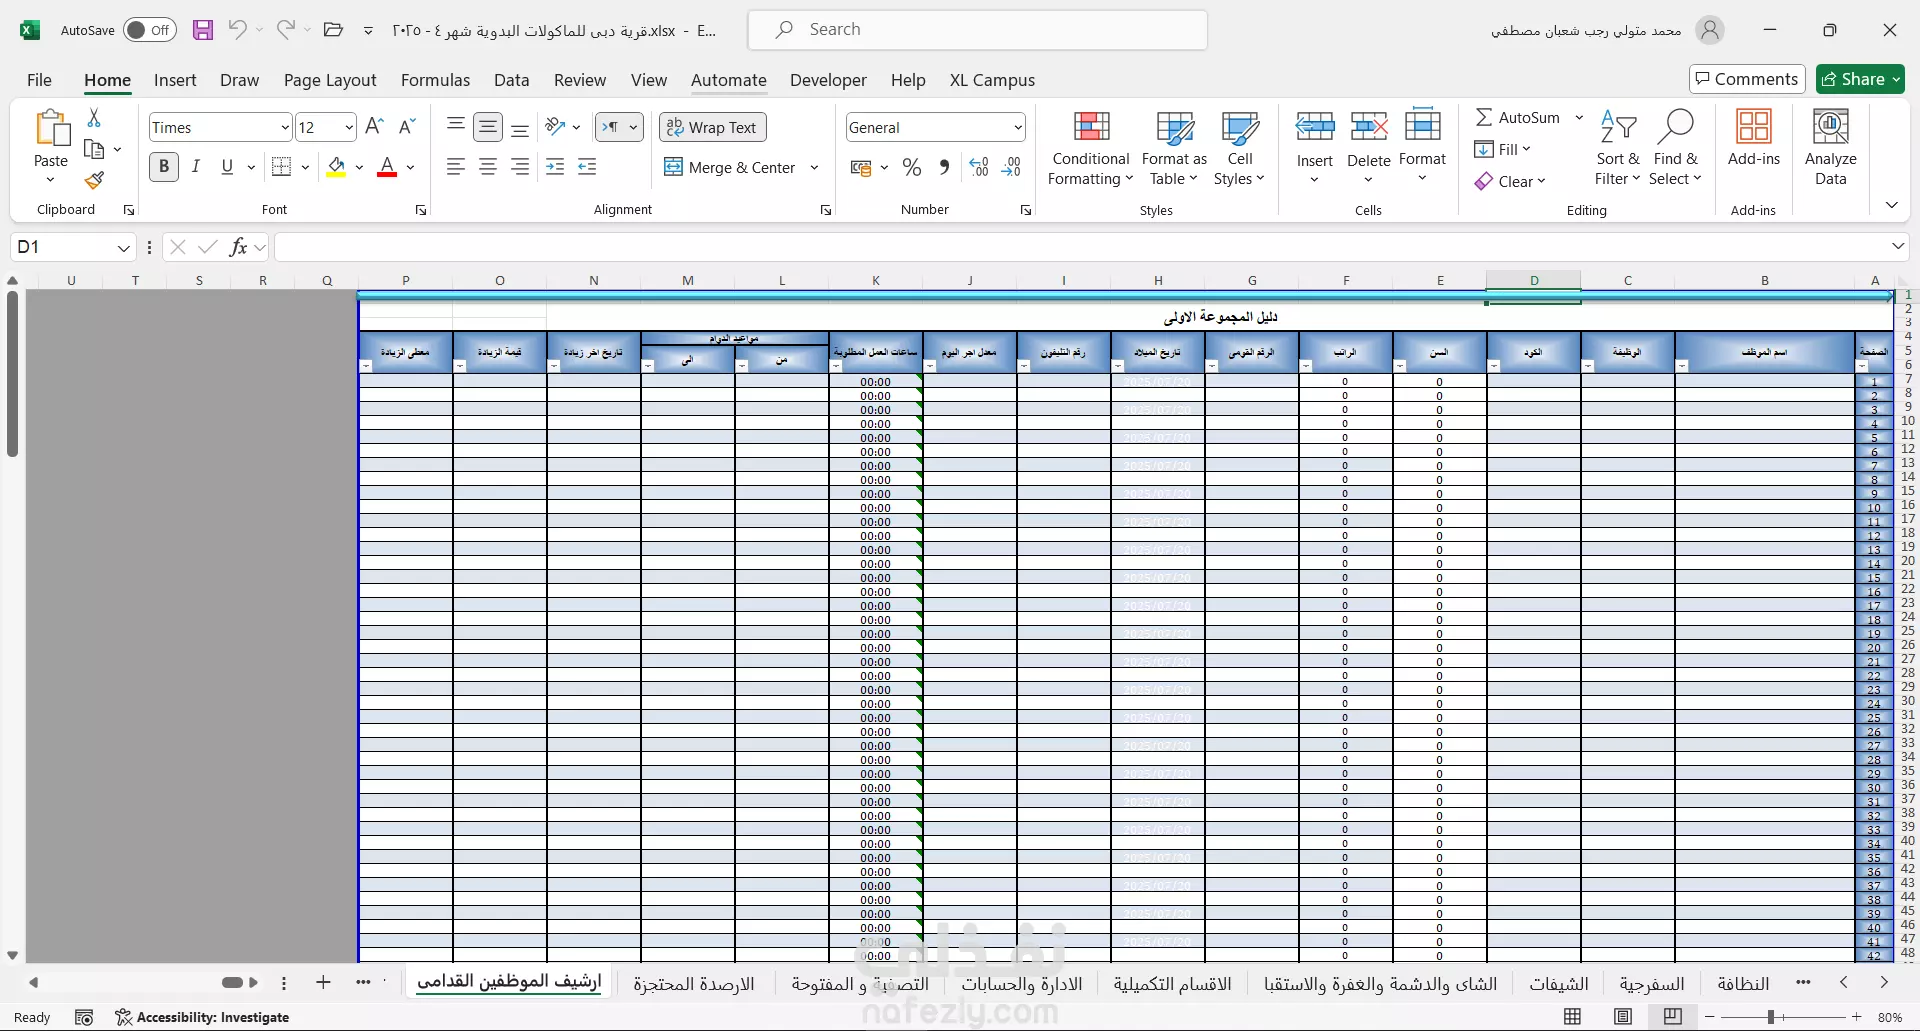This screenshot has height=1031, width=1920.
Task: Expand Merge & Center options arrow
Action: point(815,167)
